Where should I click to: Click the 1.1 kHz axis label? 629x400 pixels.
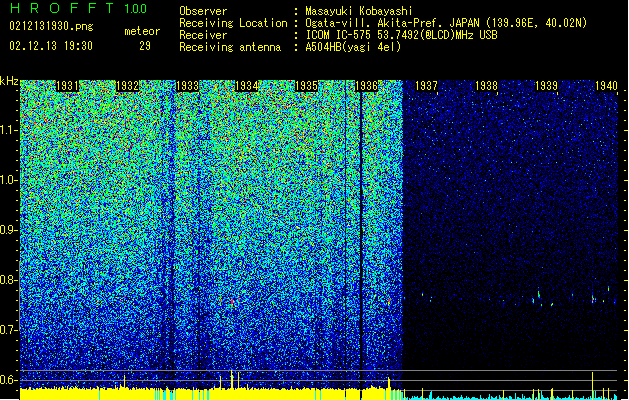9,130
